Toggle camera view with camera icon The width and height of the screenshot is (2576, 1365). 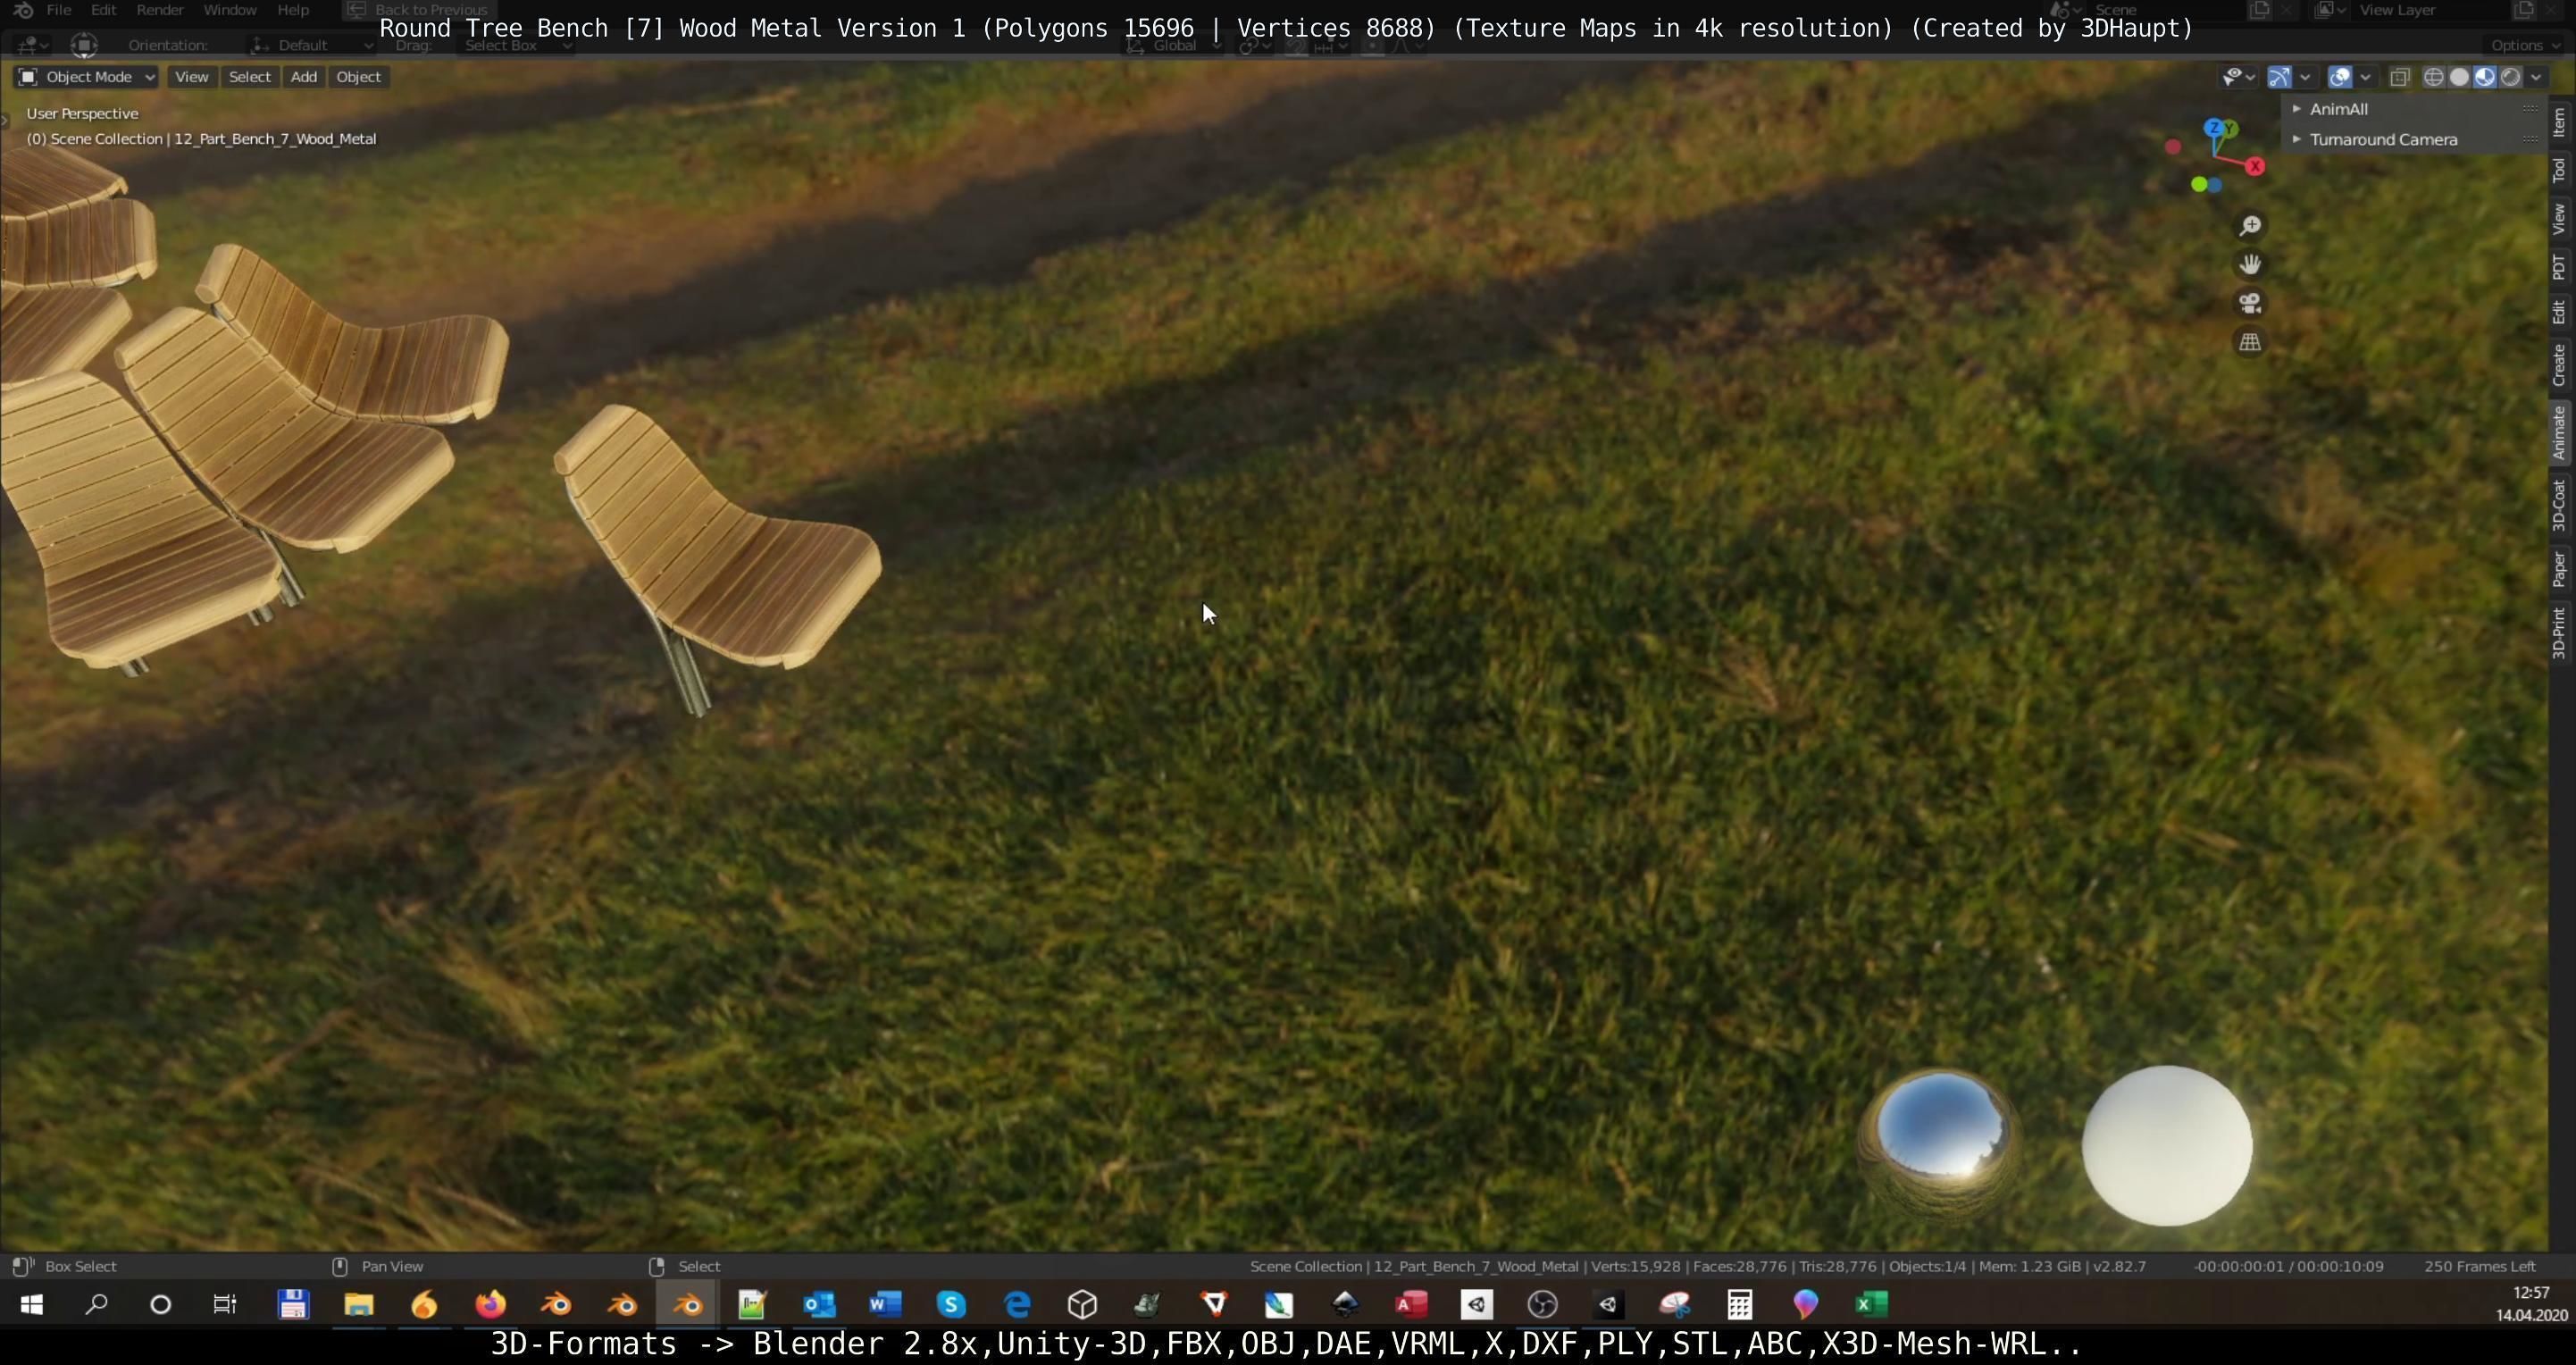(2249, 303)
